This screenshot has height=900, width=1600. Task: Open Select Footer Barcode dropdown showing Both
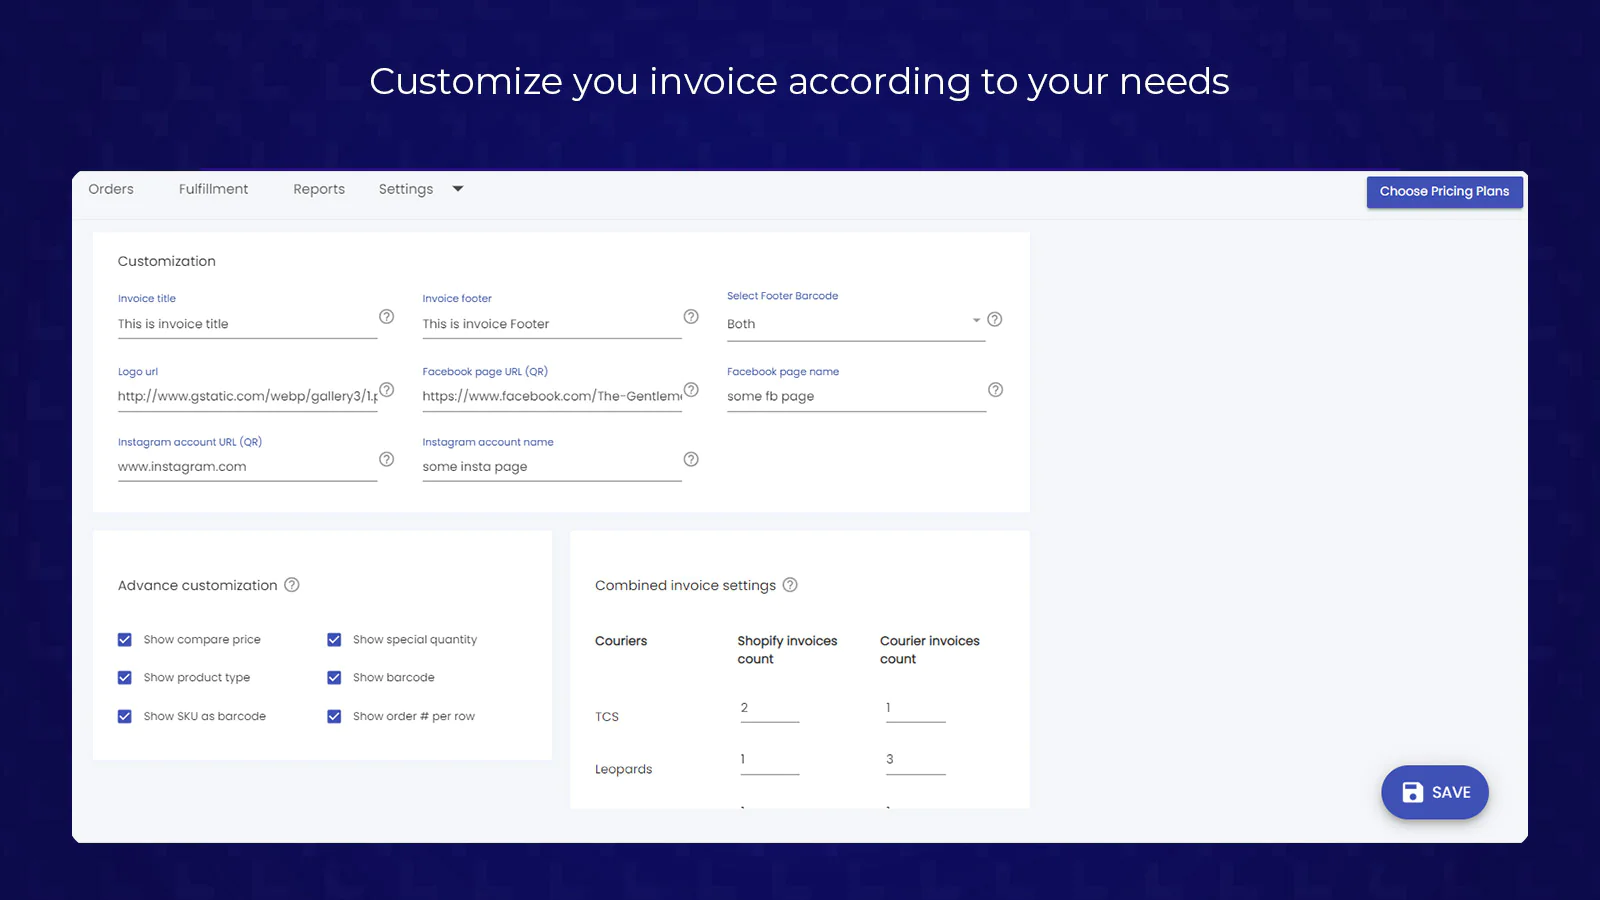(856, 324)
